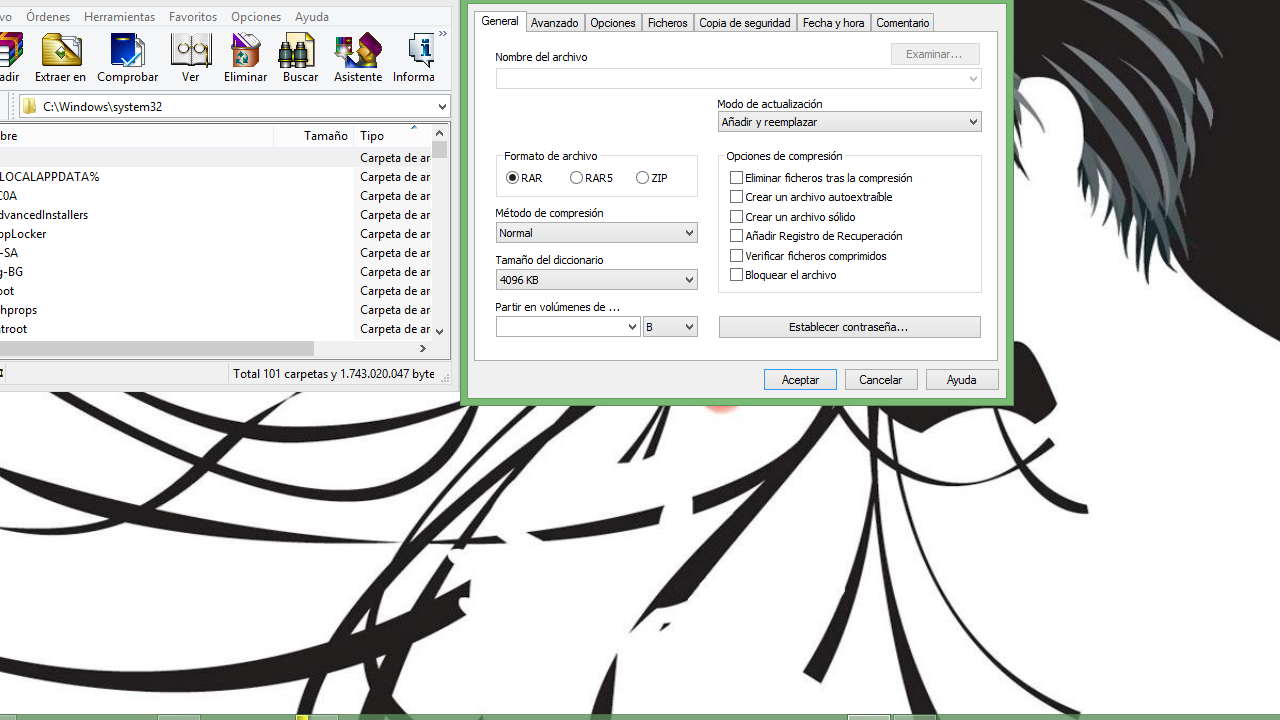Open the Comentario tab
This screenshot has width=1280, height=720.
(903, 23)
